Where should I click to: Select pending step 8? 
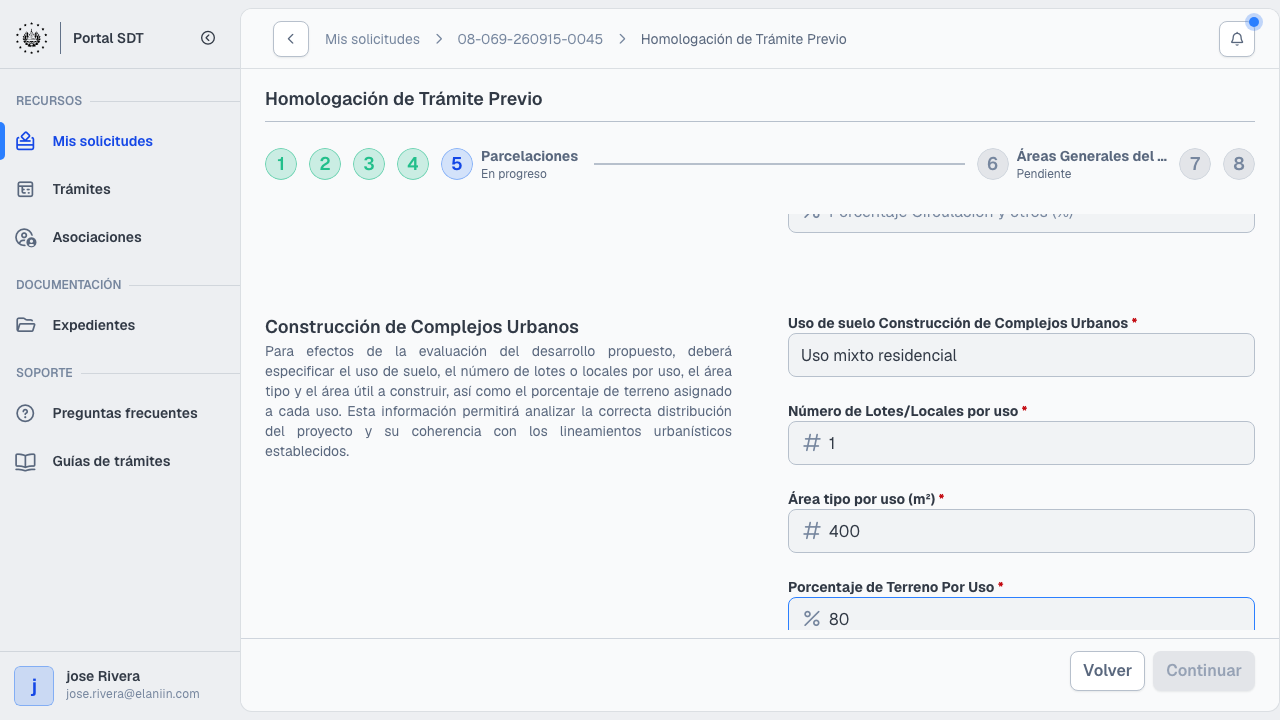[1239, 164]
